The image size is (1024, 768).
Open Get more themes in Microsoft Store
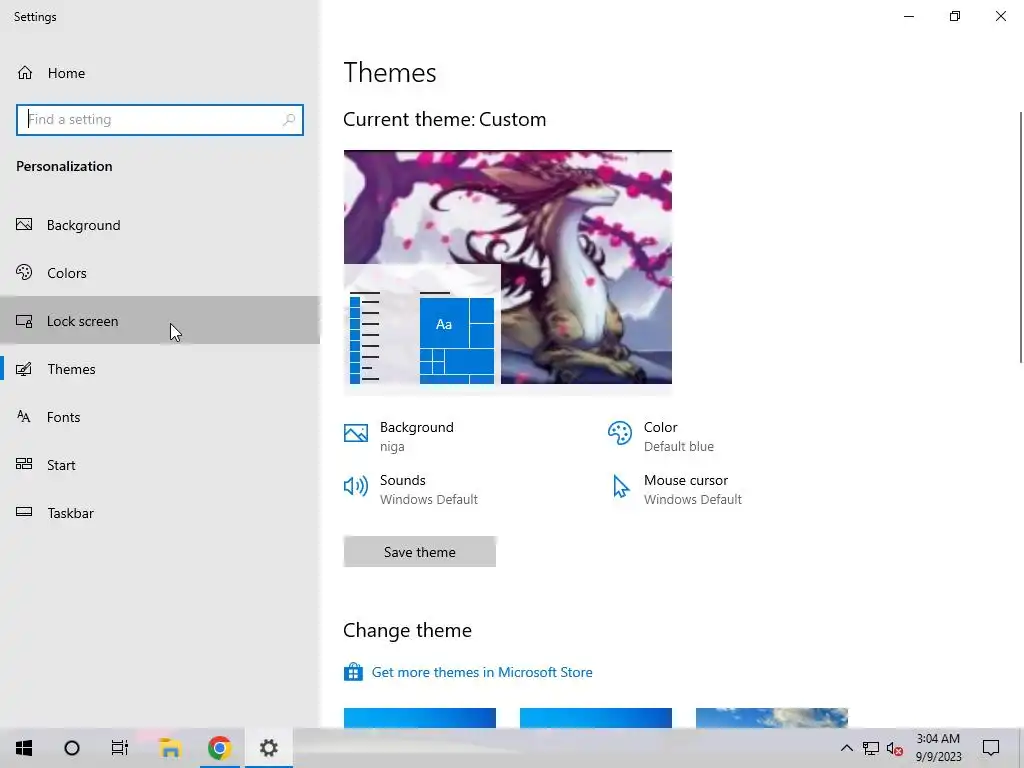click(x=482, y=672)
